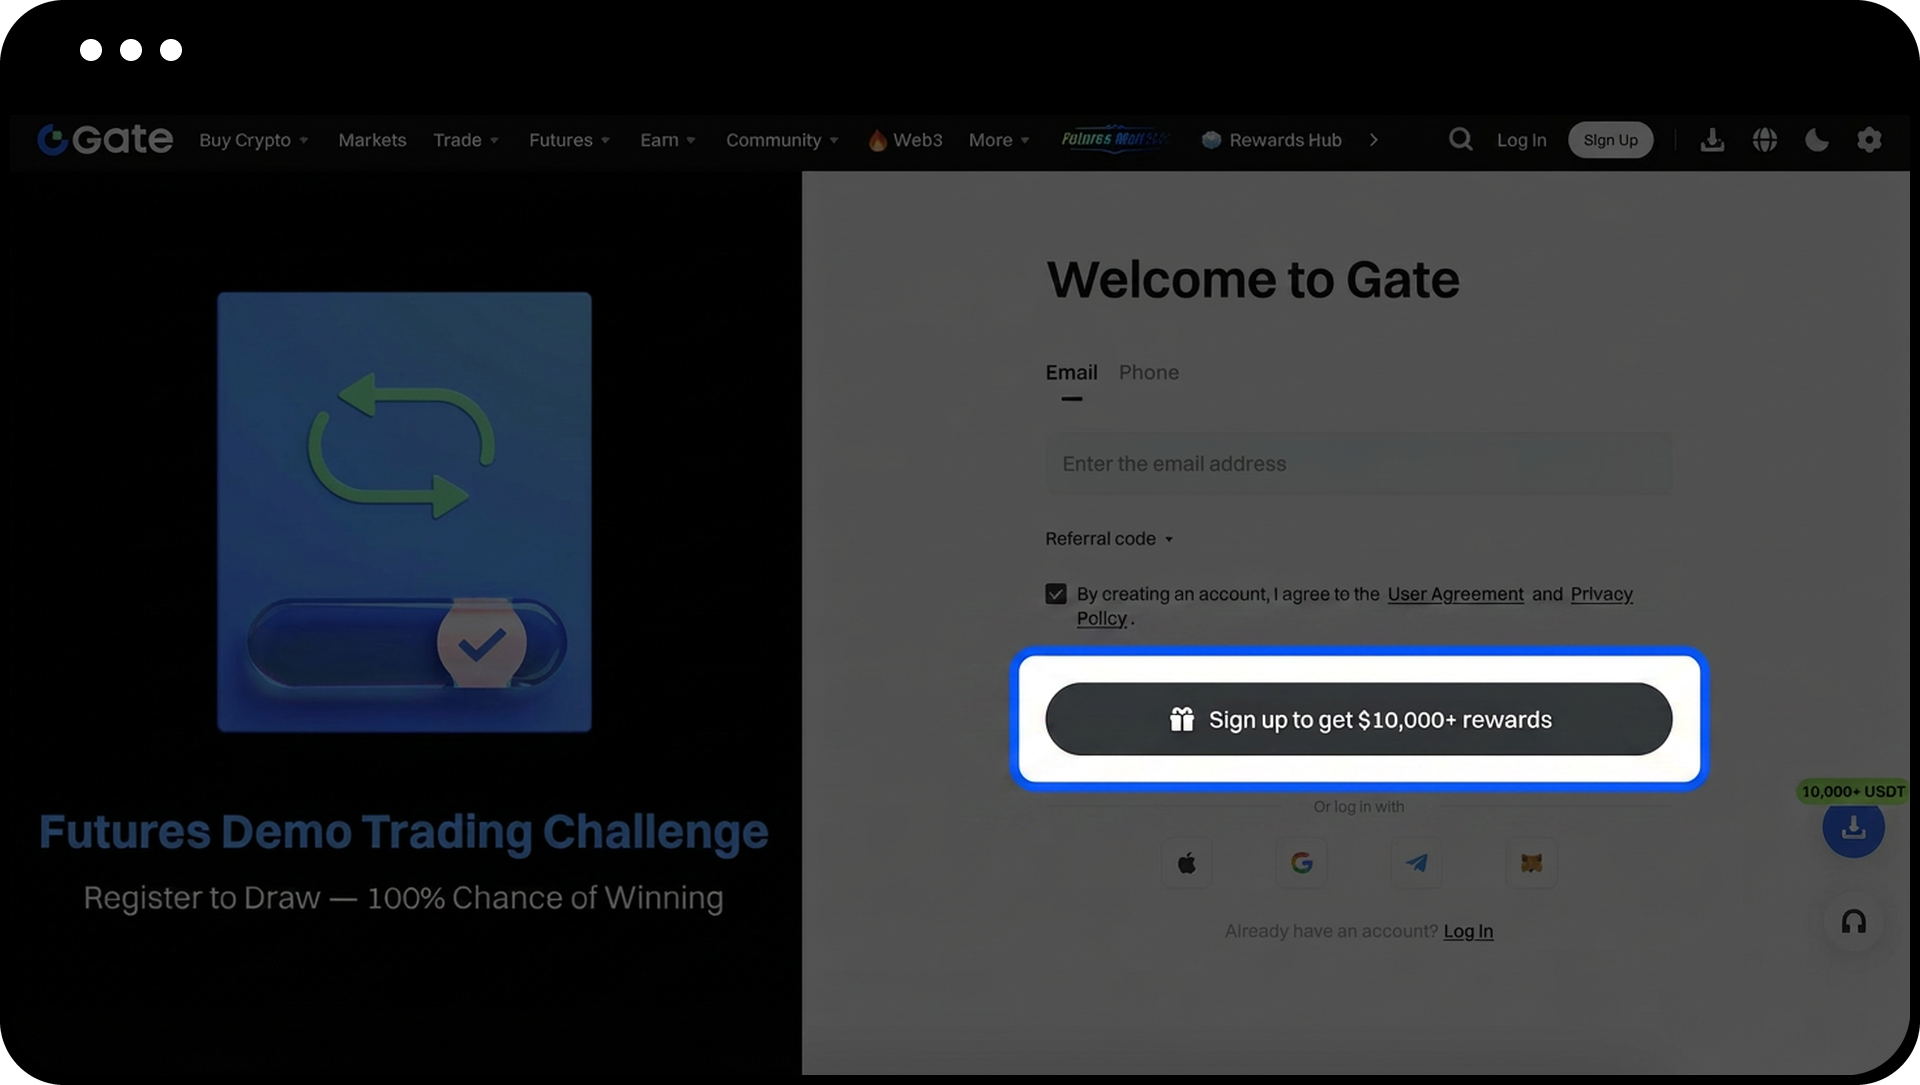Click Sign up to get $10,000+ rewards
Screen dimensions: 1920x1085
[x=1358, y=719]
